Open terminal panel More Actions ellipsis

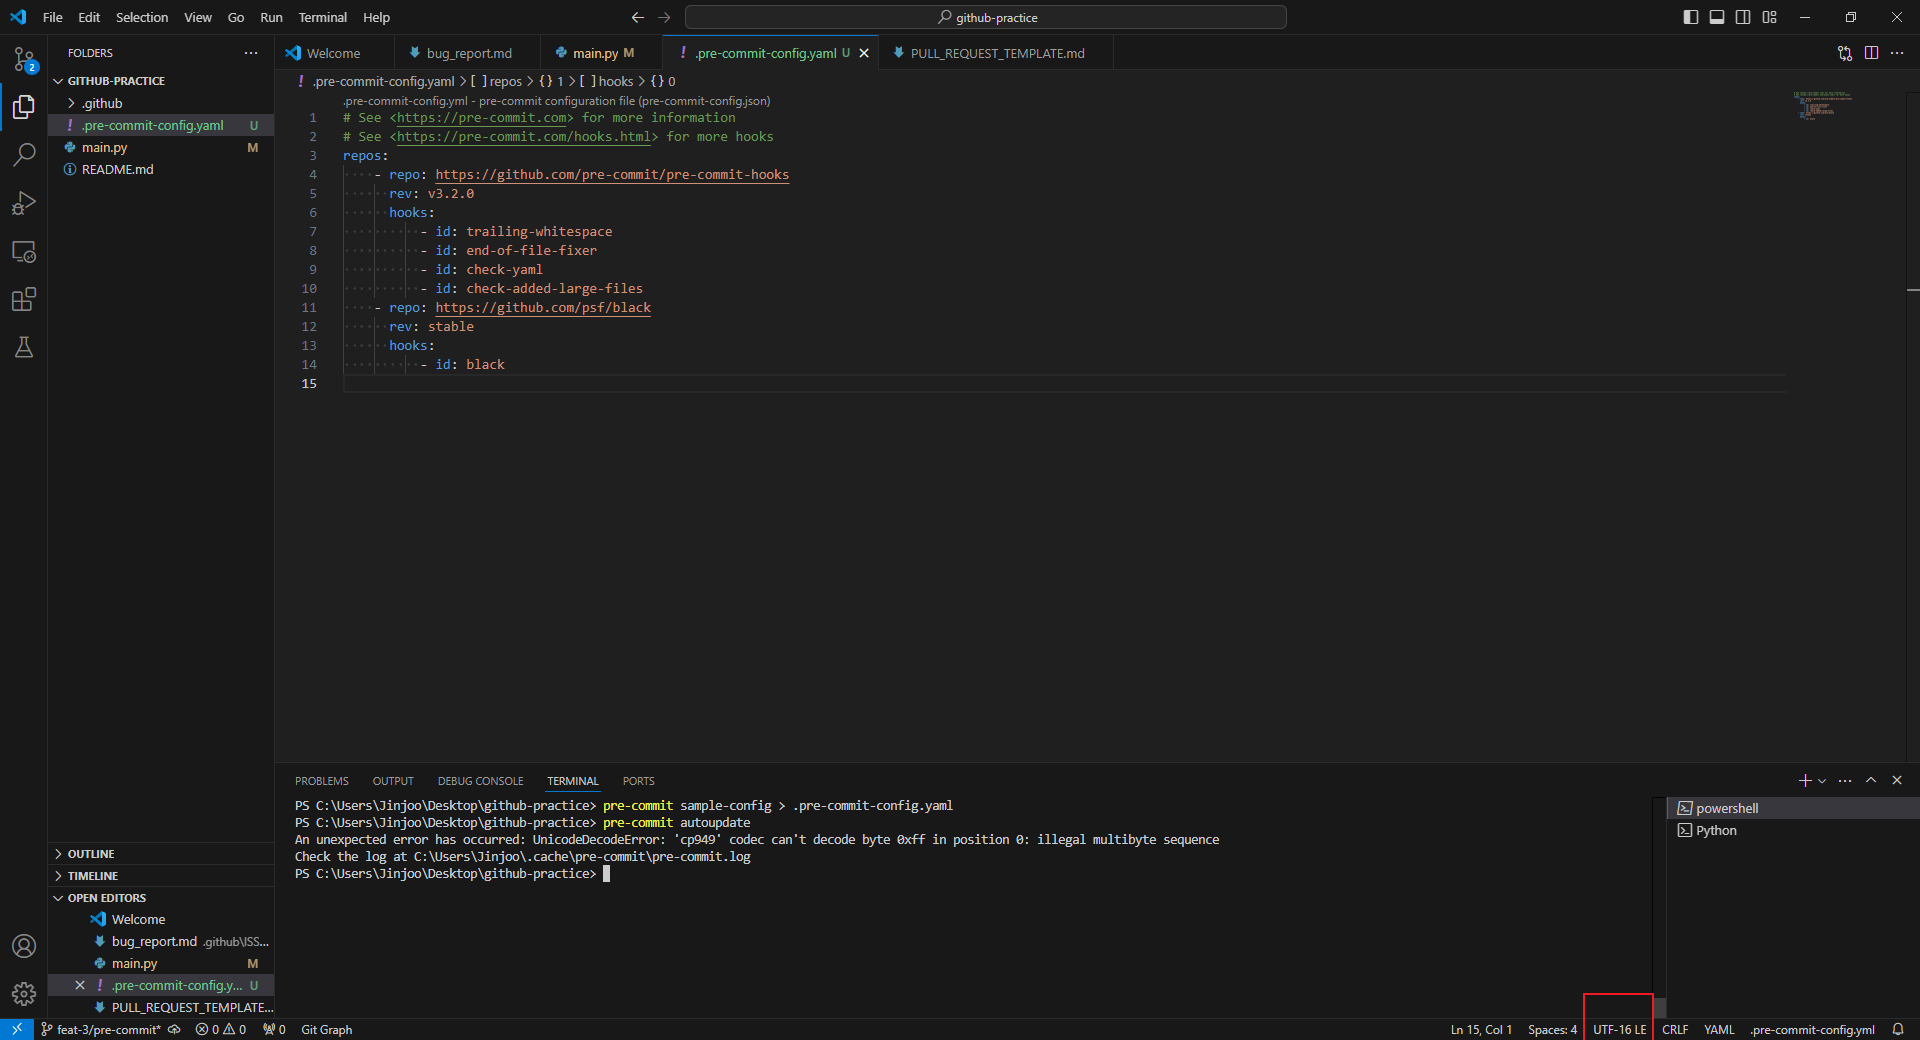click(x=1845, y=780)
